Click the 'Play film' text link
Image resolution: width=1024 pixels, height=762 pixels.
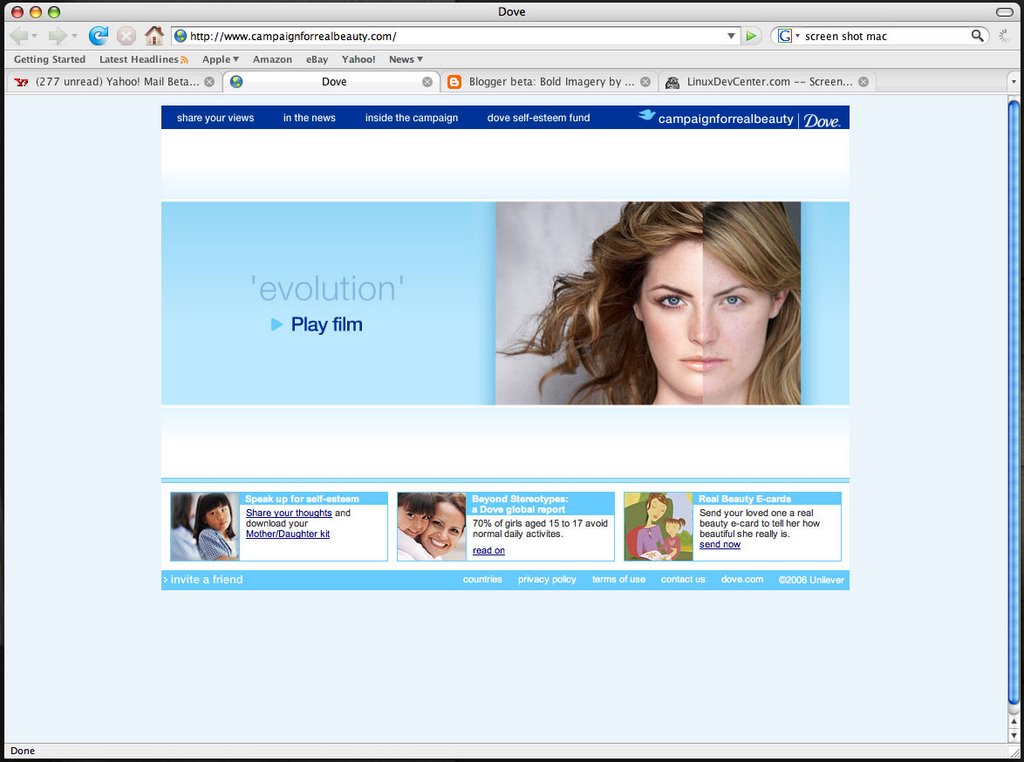coord(327,325)
